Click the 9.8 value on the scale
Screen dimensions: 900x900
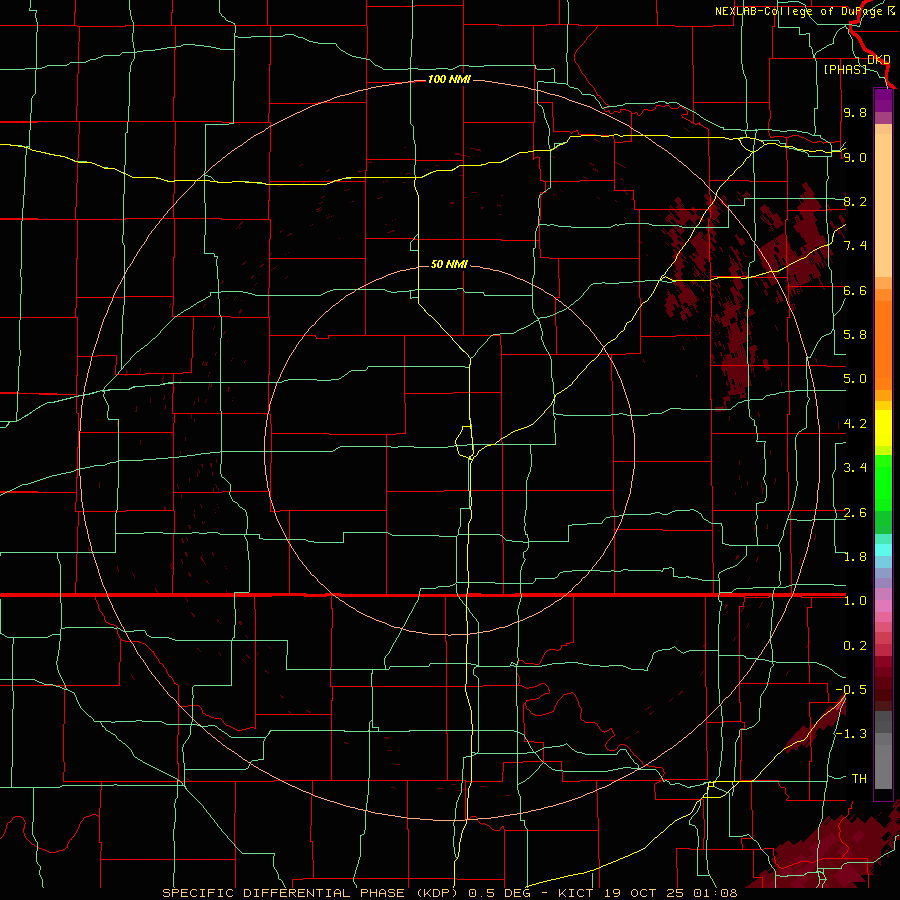855,112
